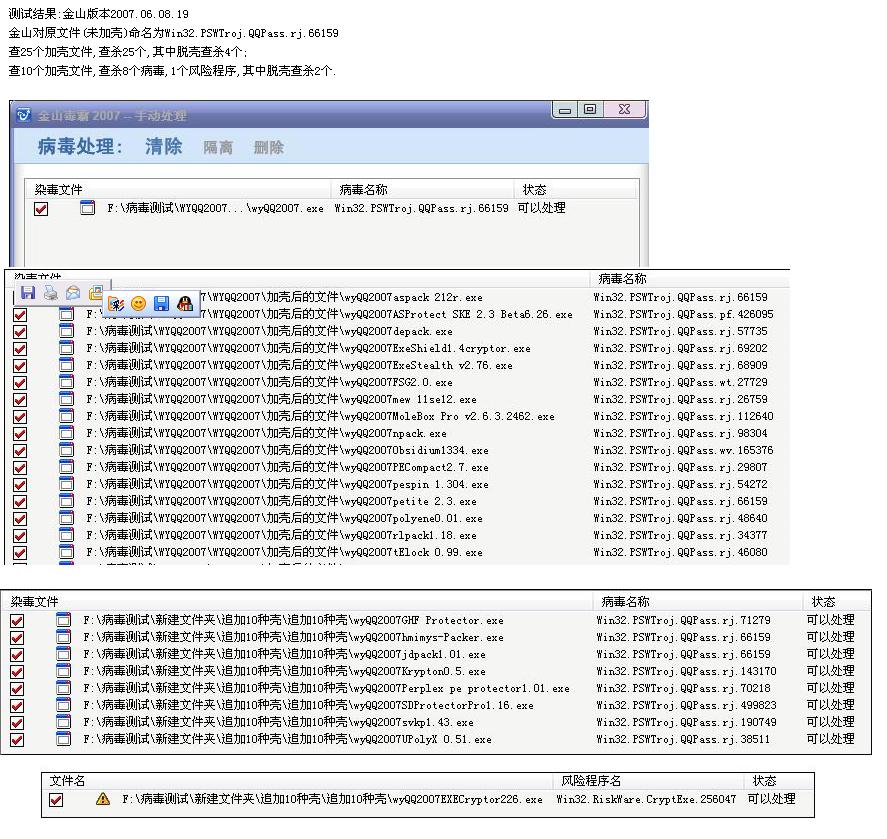Select Win32.PSWTroj.QQPass.pf.426095 virus name

683,314
